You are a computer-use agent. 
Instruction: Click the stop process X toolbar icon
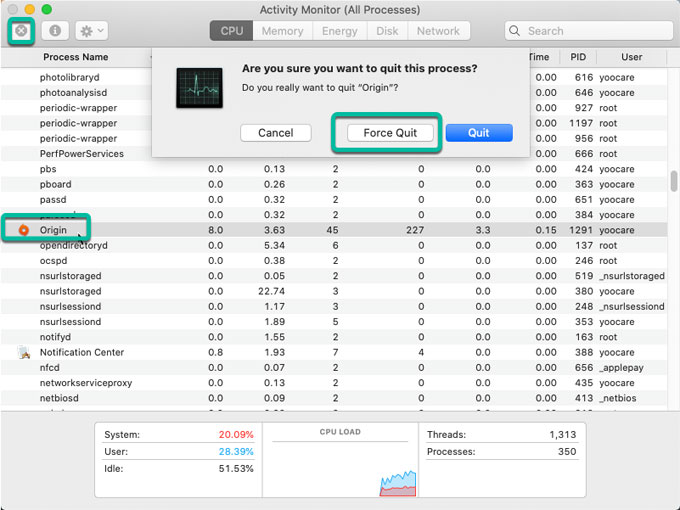[22, 31]
